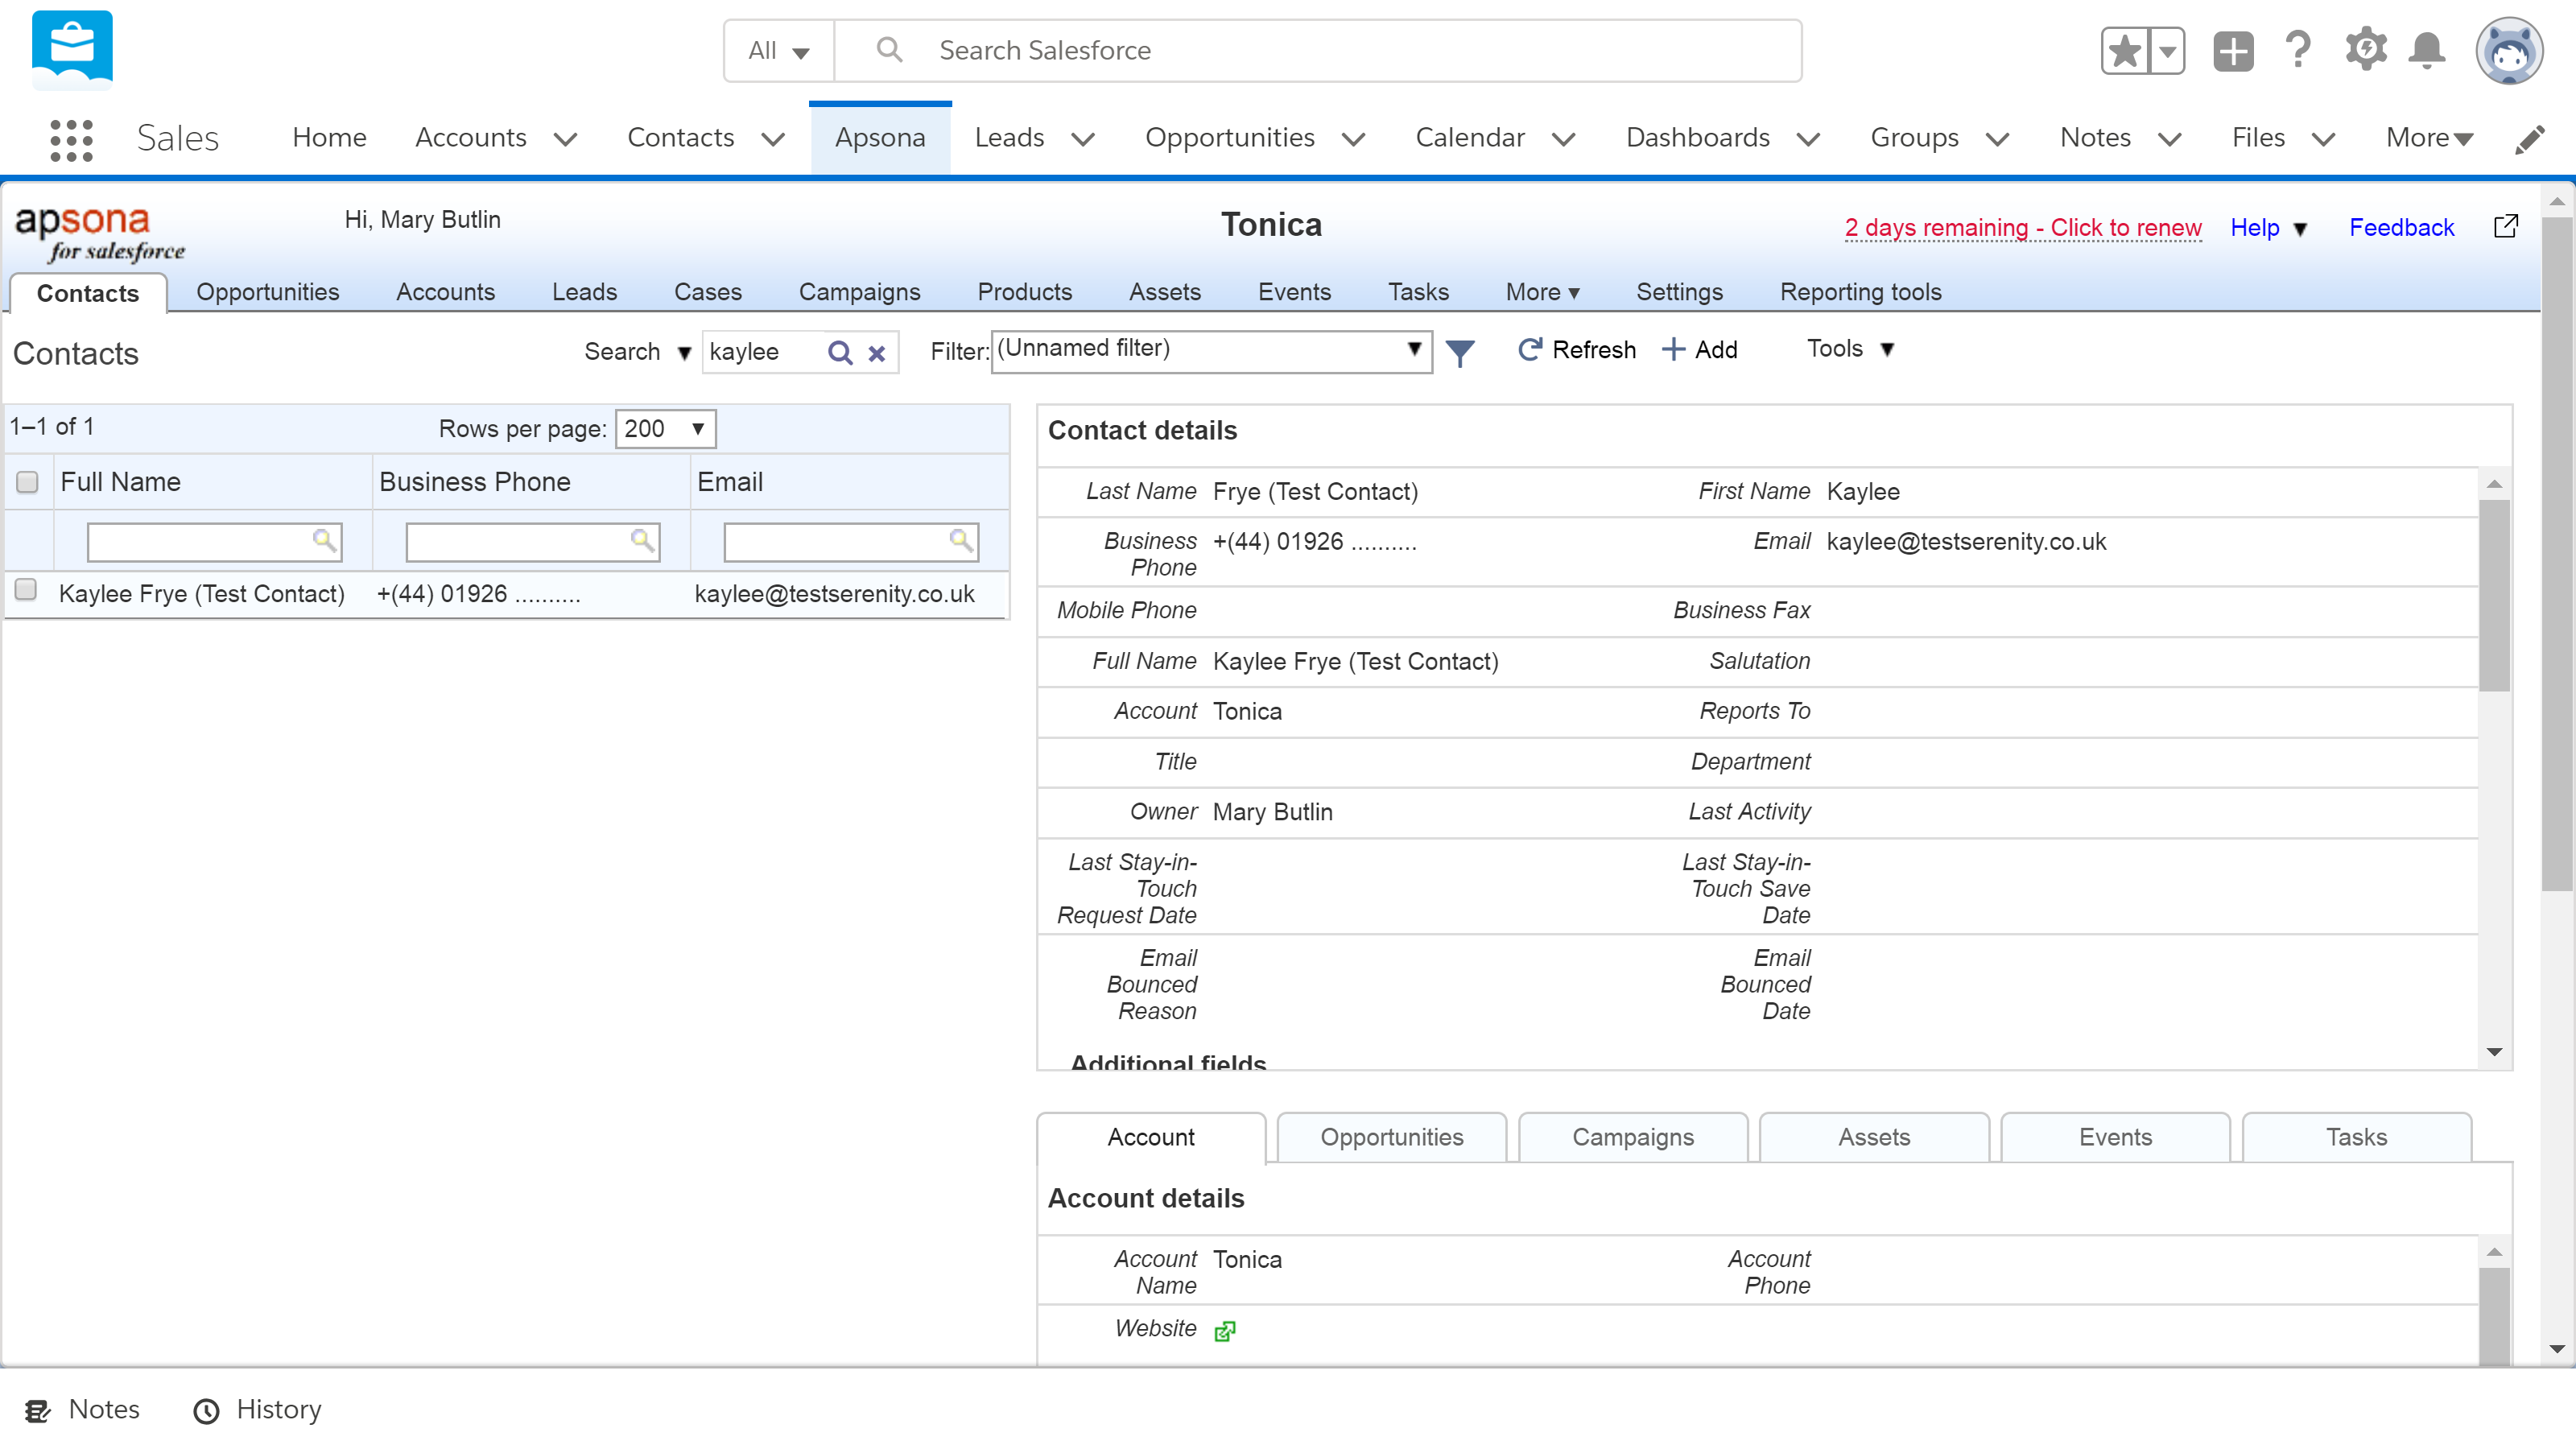Viewport: 2576px width, 1449px height.
Task: Select the Assets related tab below details
Action: tap(1874, 1137)
